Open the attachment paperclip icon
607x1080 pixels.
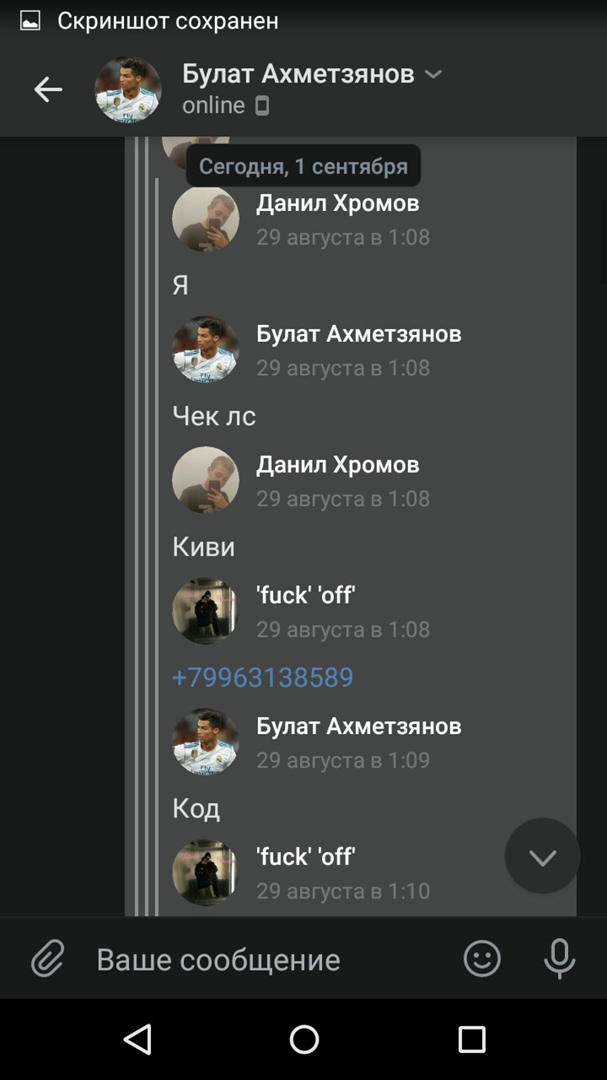[48, 958]
